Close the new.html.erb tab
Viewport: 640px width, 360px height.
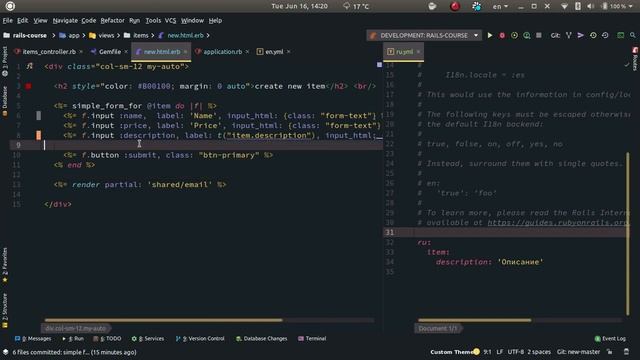[x=185, y=52]
